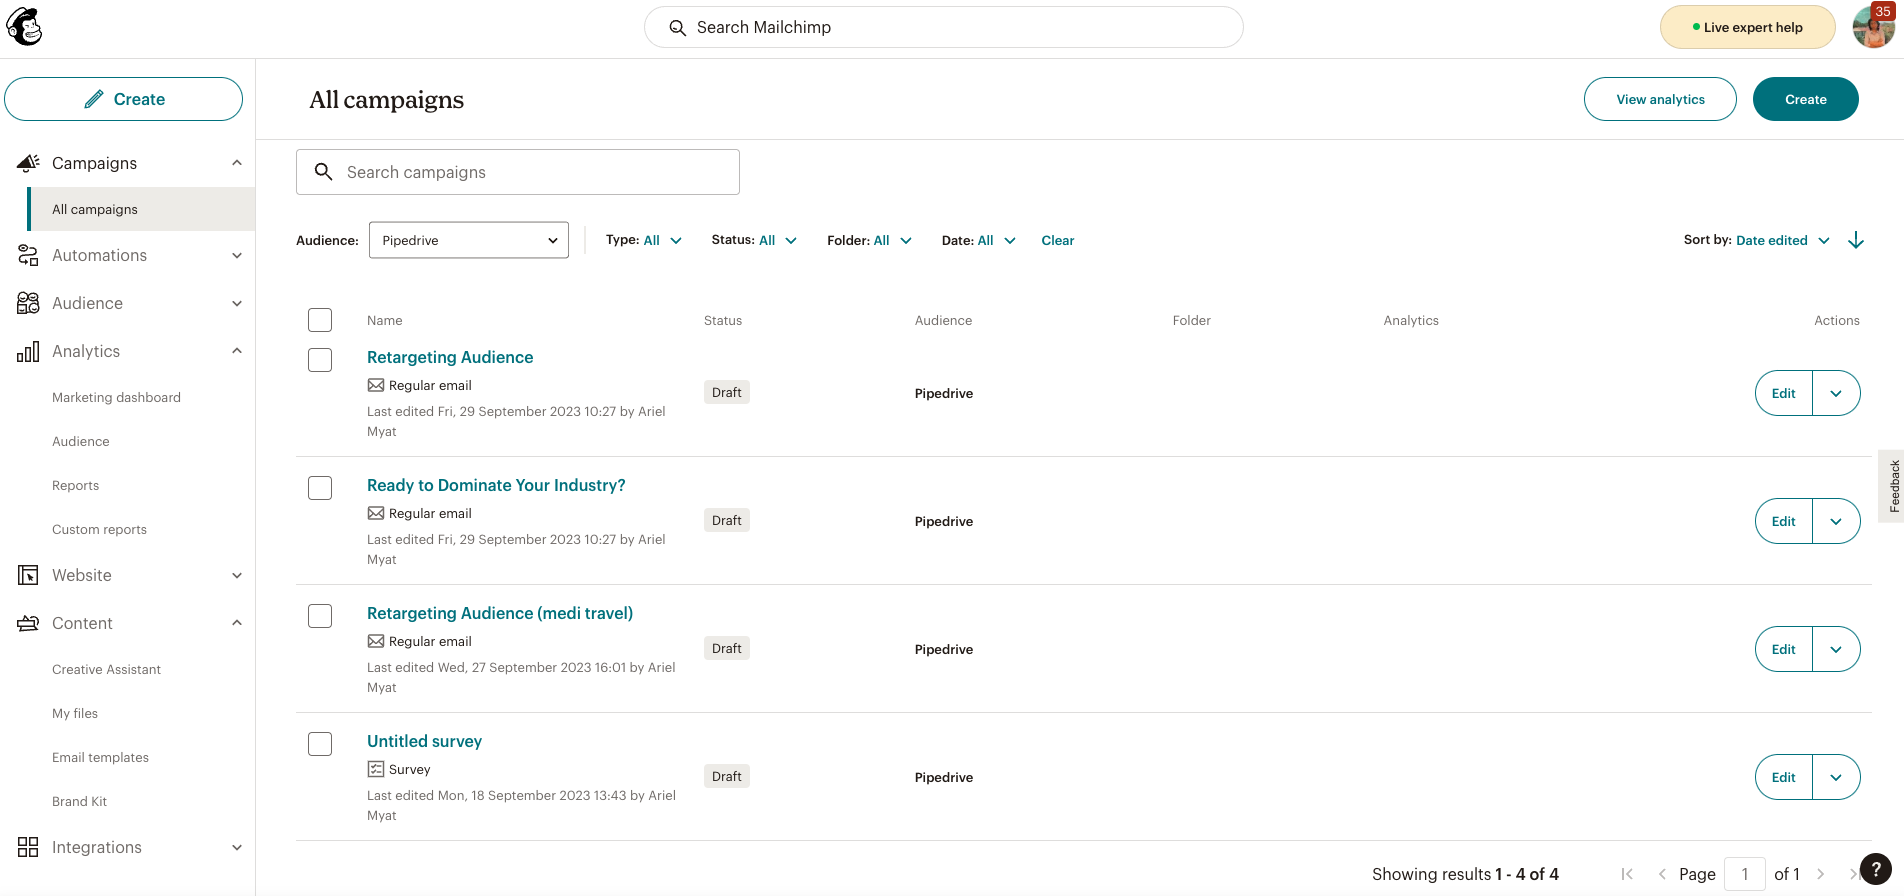Click View analytics button
Screen dimensions: 1904x896
coord(1660,99)
